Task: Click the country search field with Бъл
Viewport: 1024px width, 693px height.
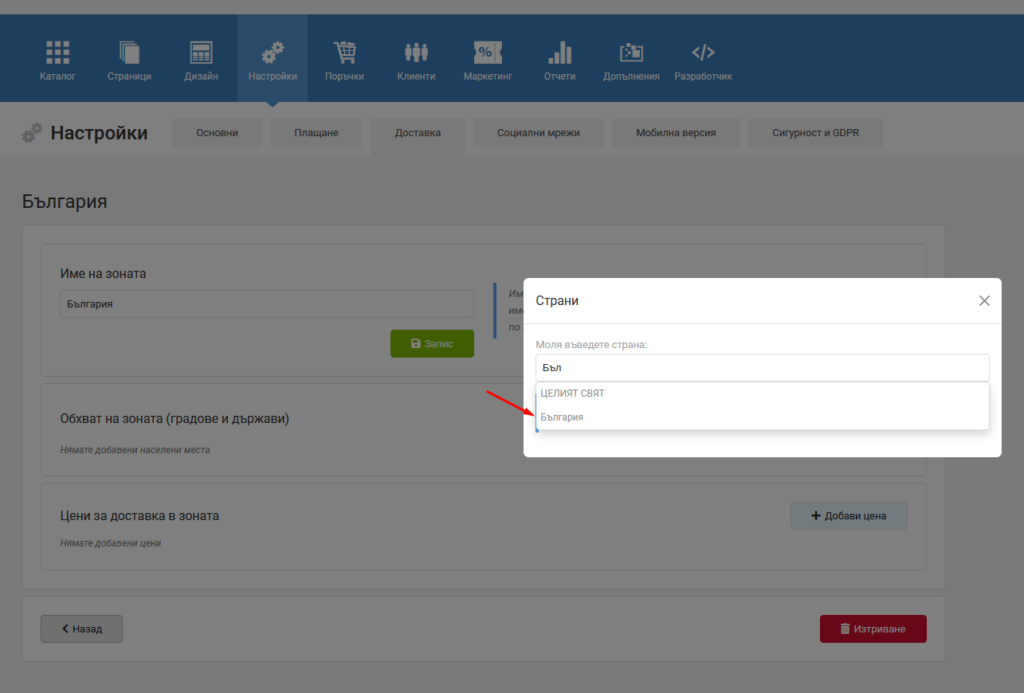Action: point(762,368)
